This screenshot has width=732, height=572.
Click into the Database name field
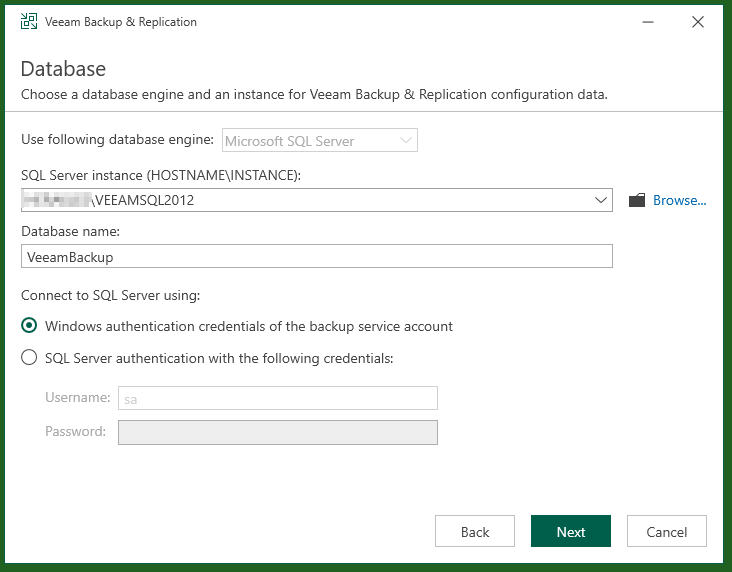point(317,256)
